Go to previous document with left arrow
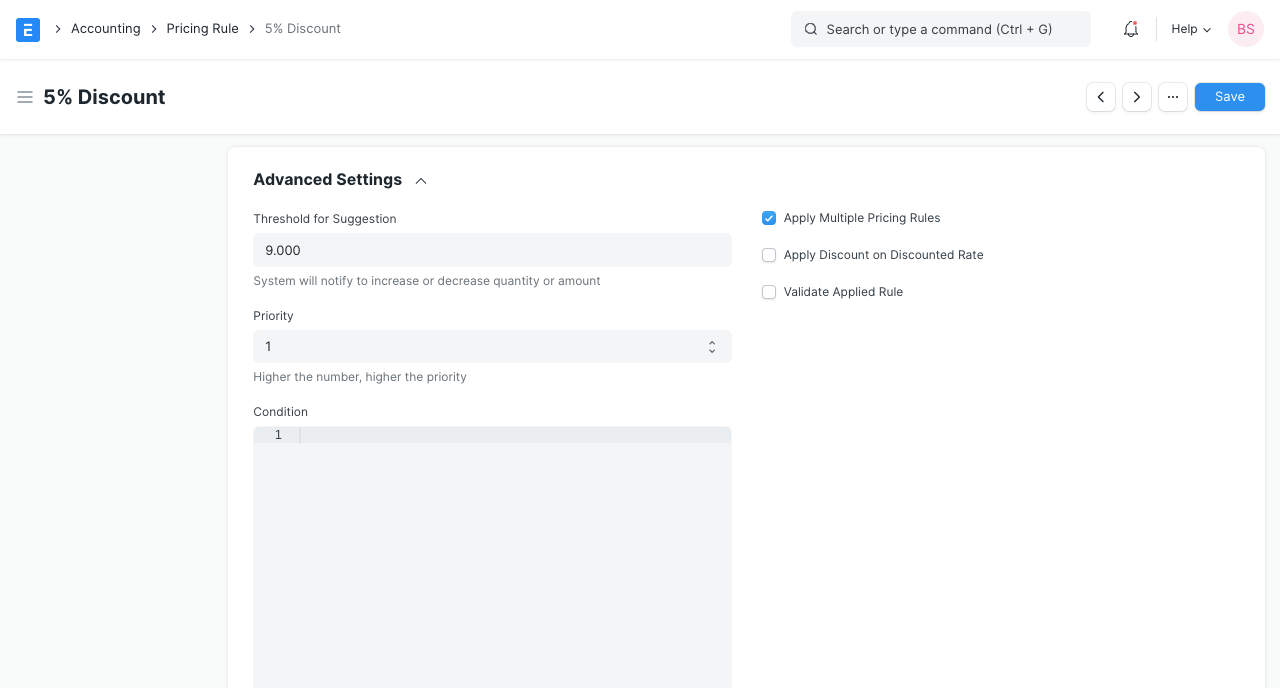Screen dimensions: 1280x688 (x=1101, y=97)
